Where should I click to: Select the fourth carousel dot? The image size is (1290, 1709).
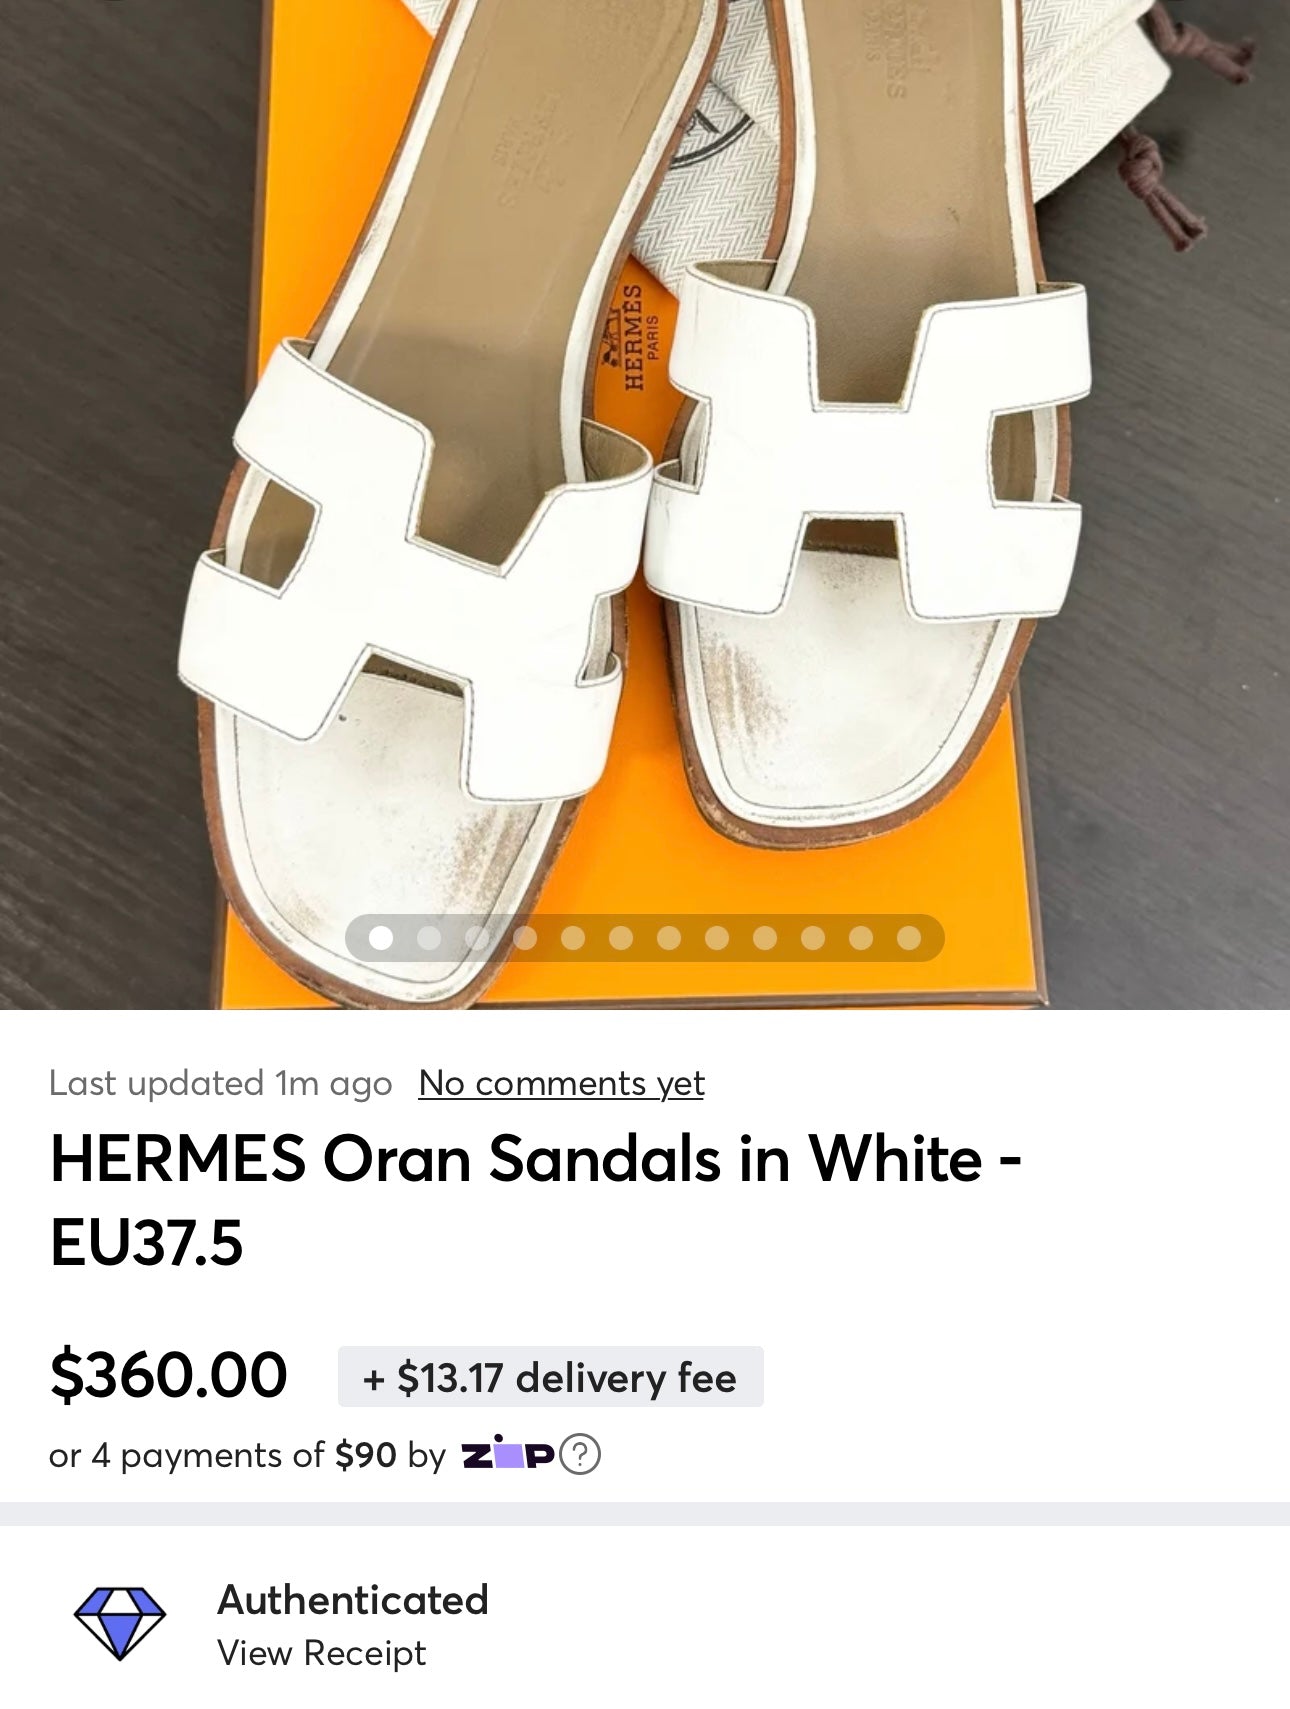point(525,938)
